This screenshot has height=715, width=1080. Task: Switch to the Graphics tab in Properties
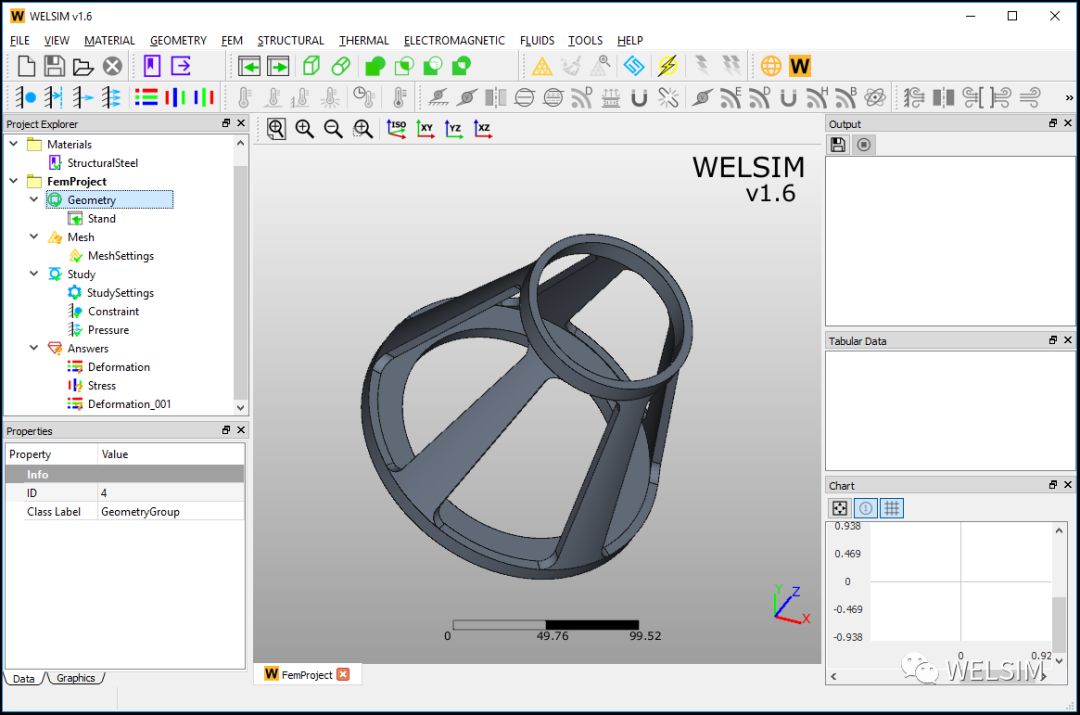(76, 678)
